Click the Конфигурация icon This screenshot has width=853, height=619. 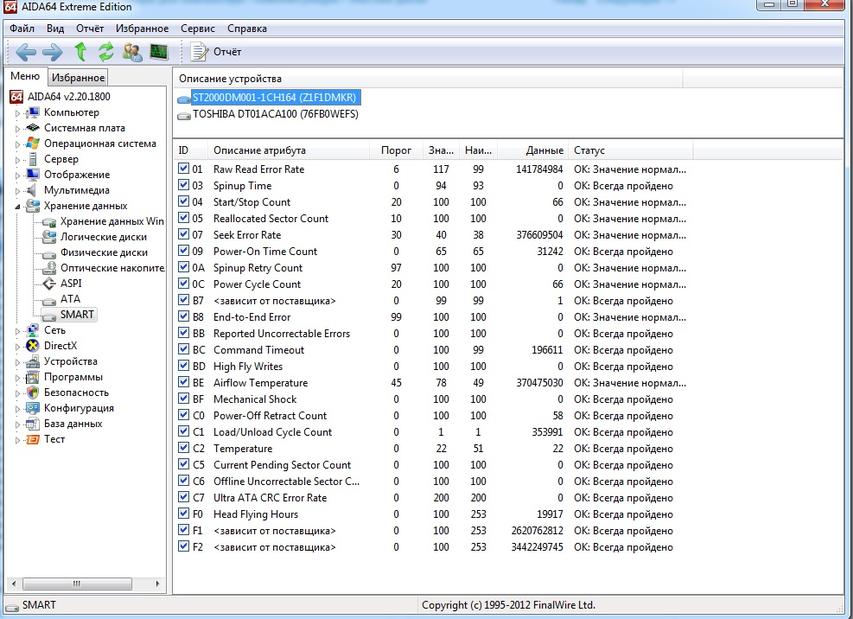(33, 408)
